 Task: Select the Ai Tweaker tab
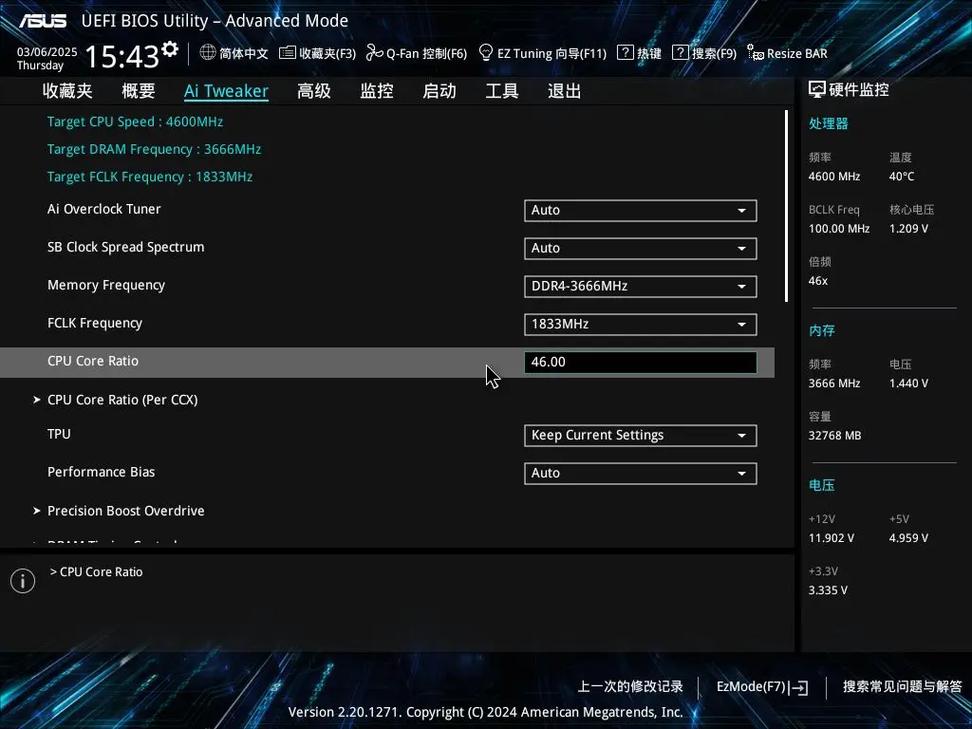[x=226, y=91]
